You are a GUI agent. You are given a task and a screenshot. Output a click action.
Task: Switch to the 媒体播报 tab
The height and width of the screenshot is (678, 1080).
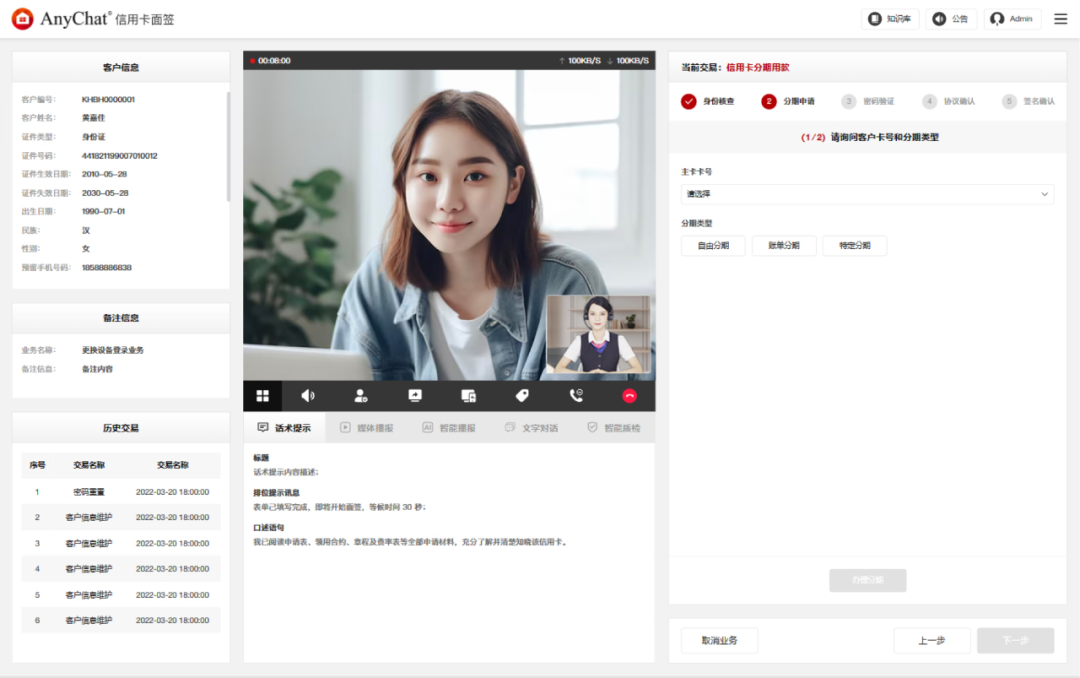[x=366, y=428]
